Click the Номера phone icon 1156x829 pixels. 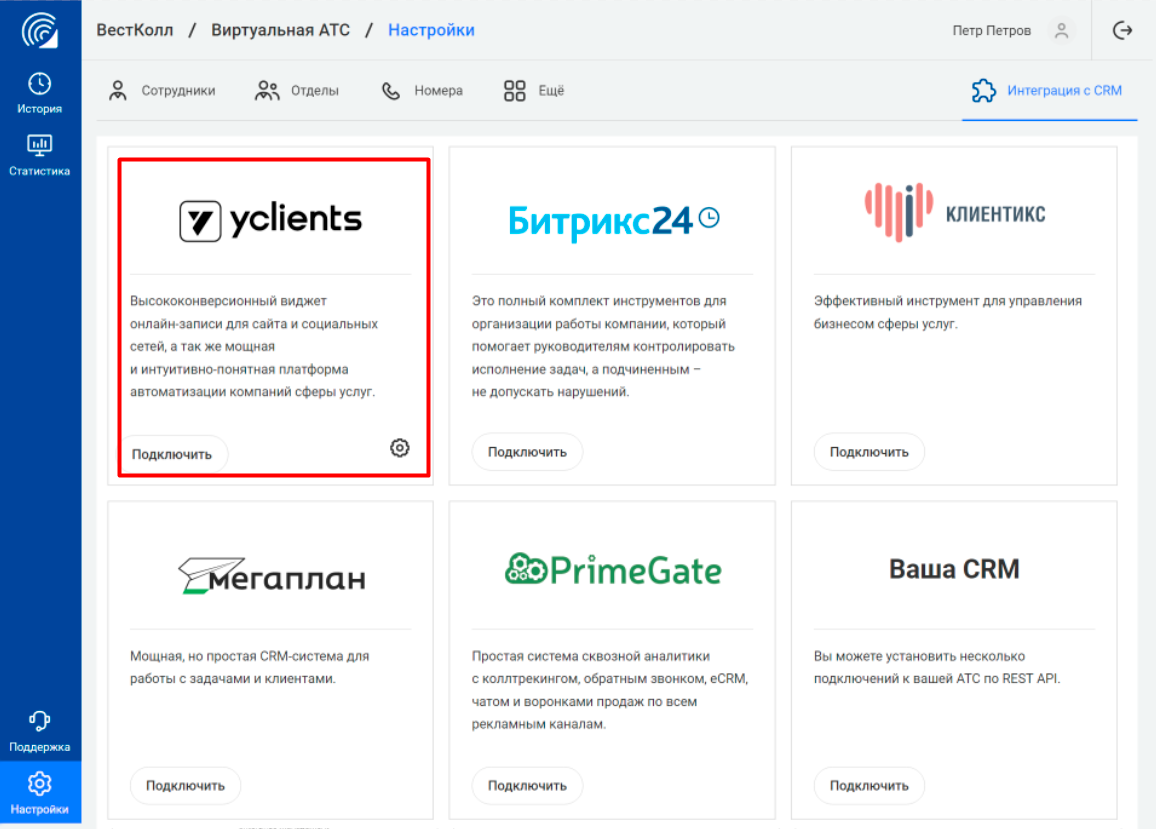click(391, 91)
